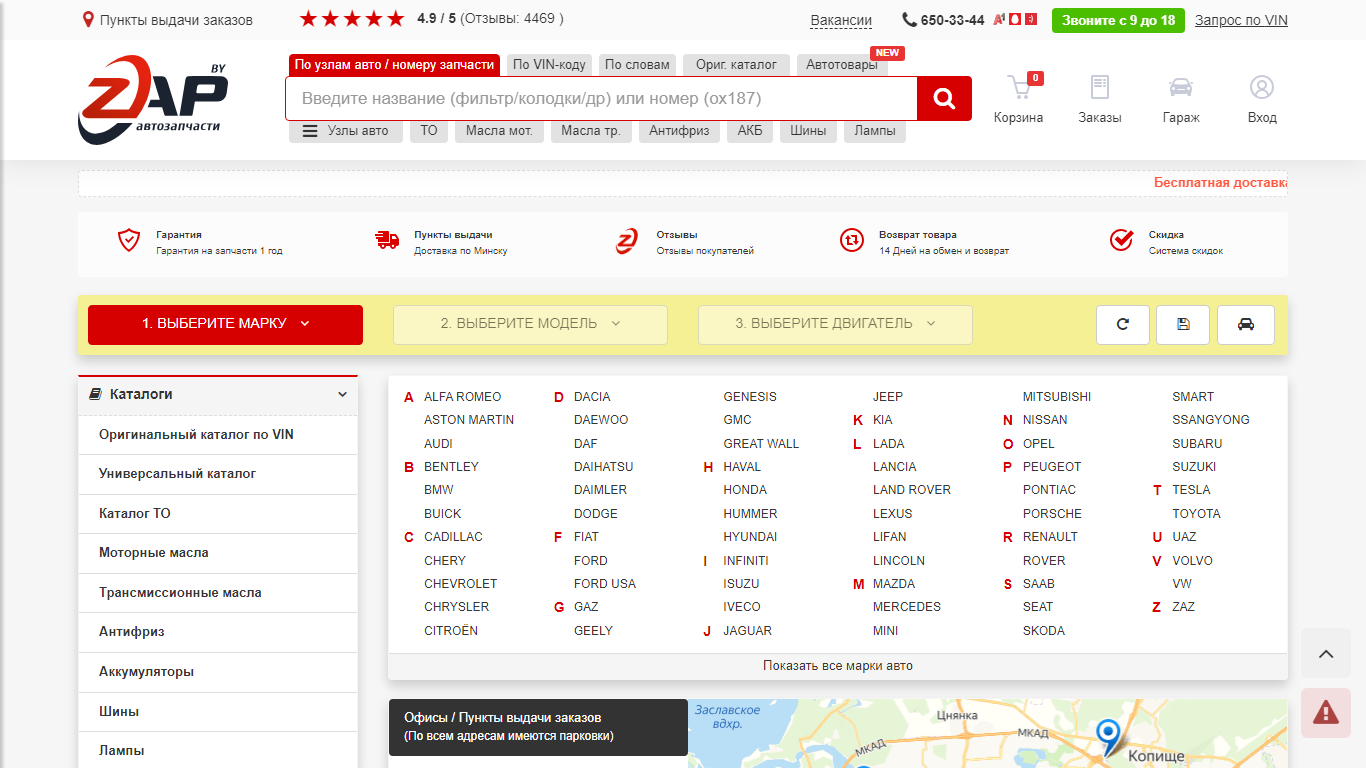Click the map preview area

coord(987,734)
